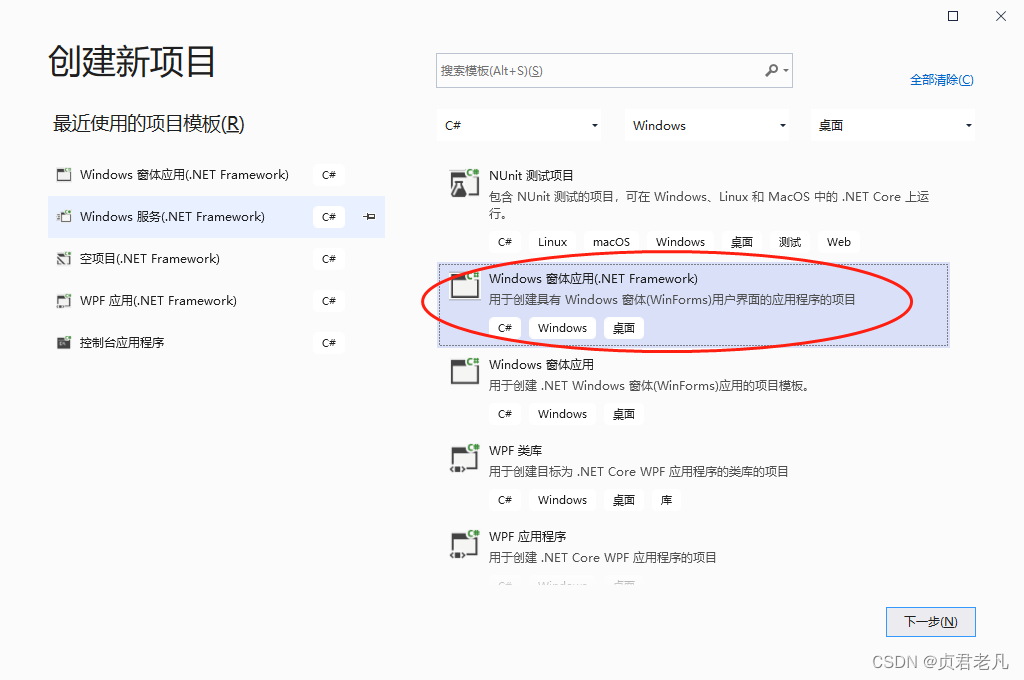1024x680 pixels.
Task: Click icon beside recent 控制台应用程序
Action: 63,342
